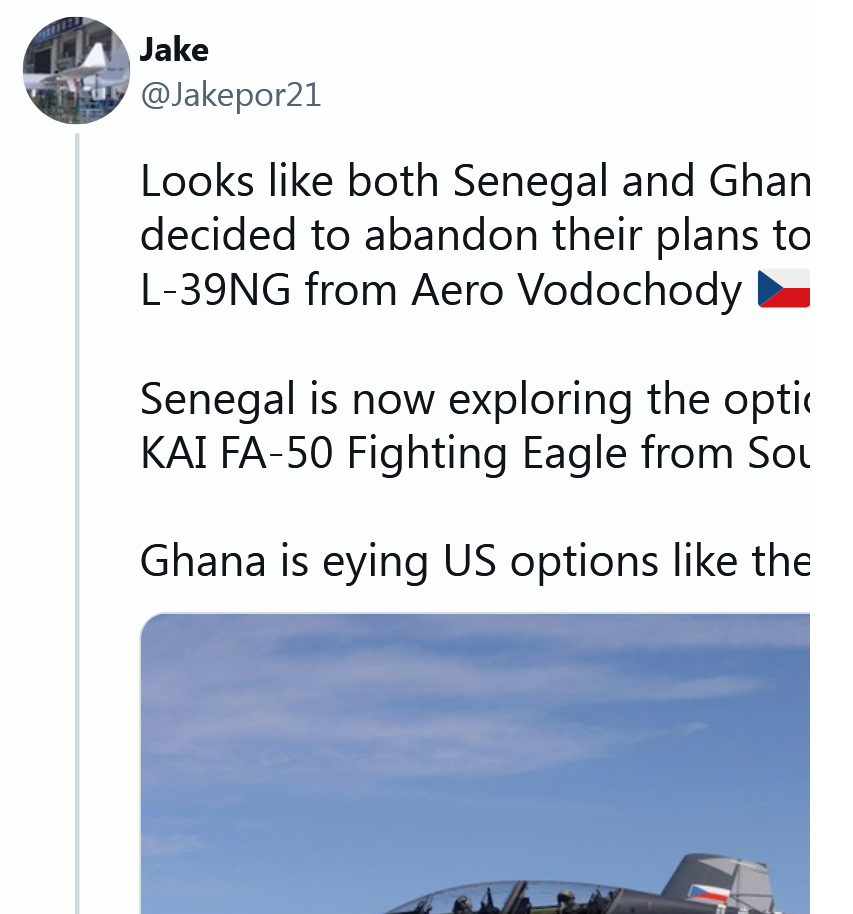The width and height of the screenshot is (853, 914).
Task: Click the word "Senegal" in first line
Action: point(530,181)
